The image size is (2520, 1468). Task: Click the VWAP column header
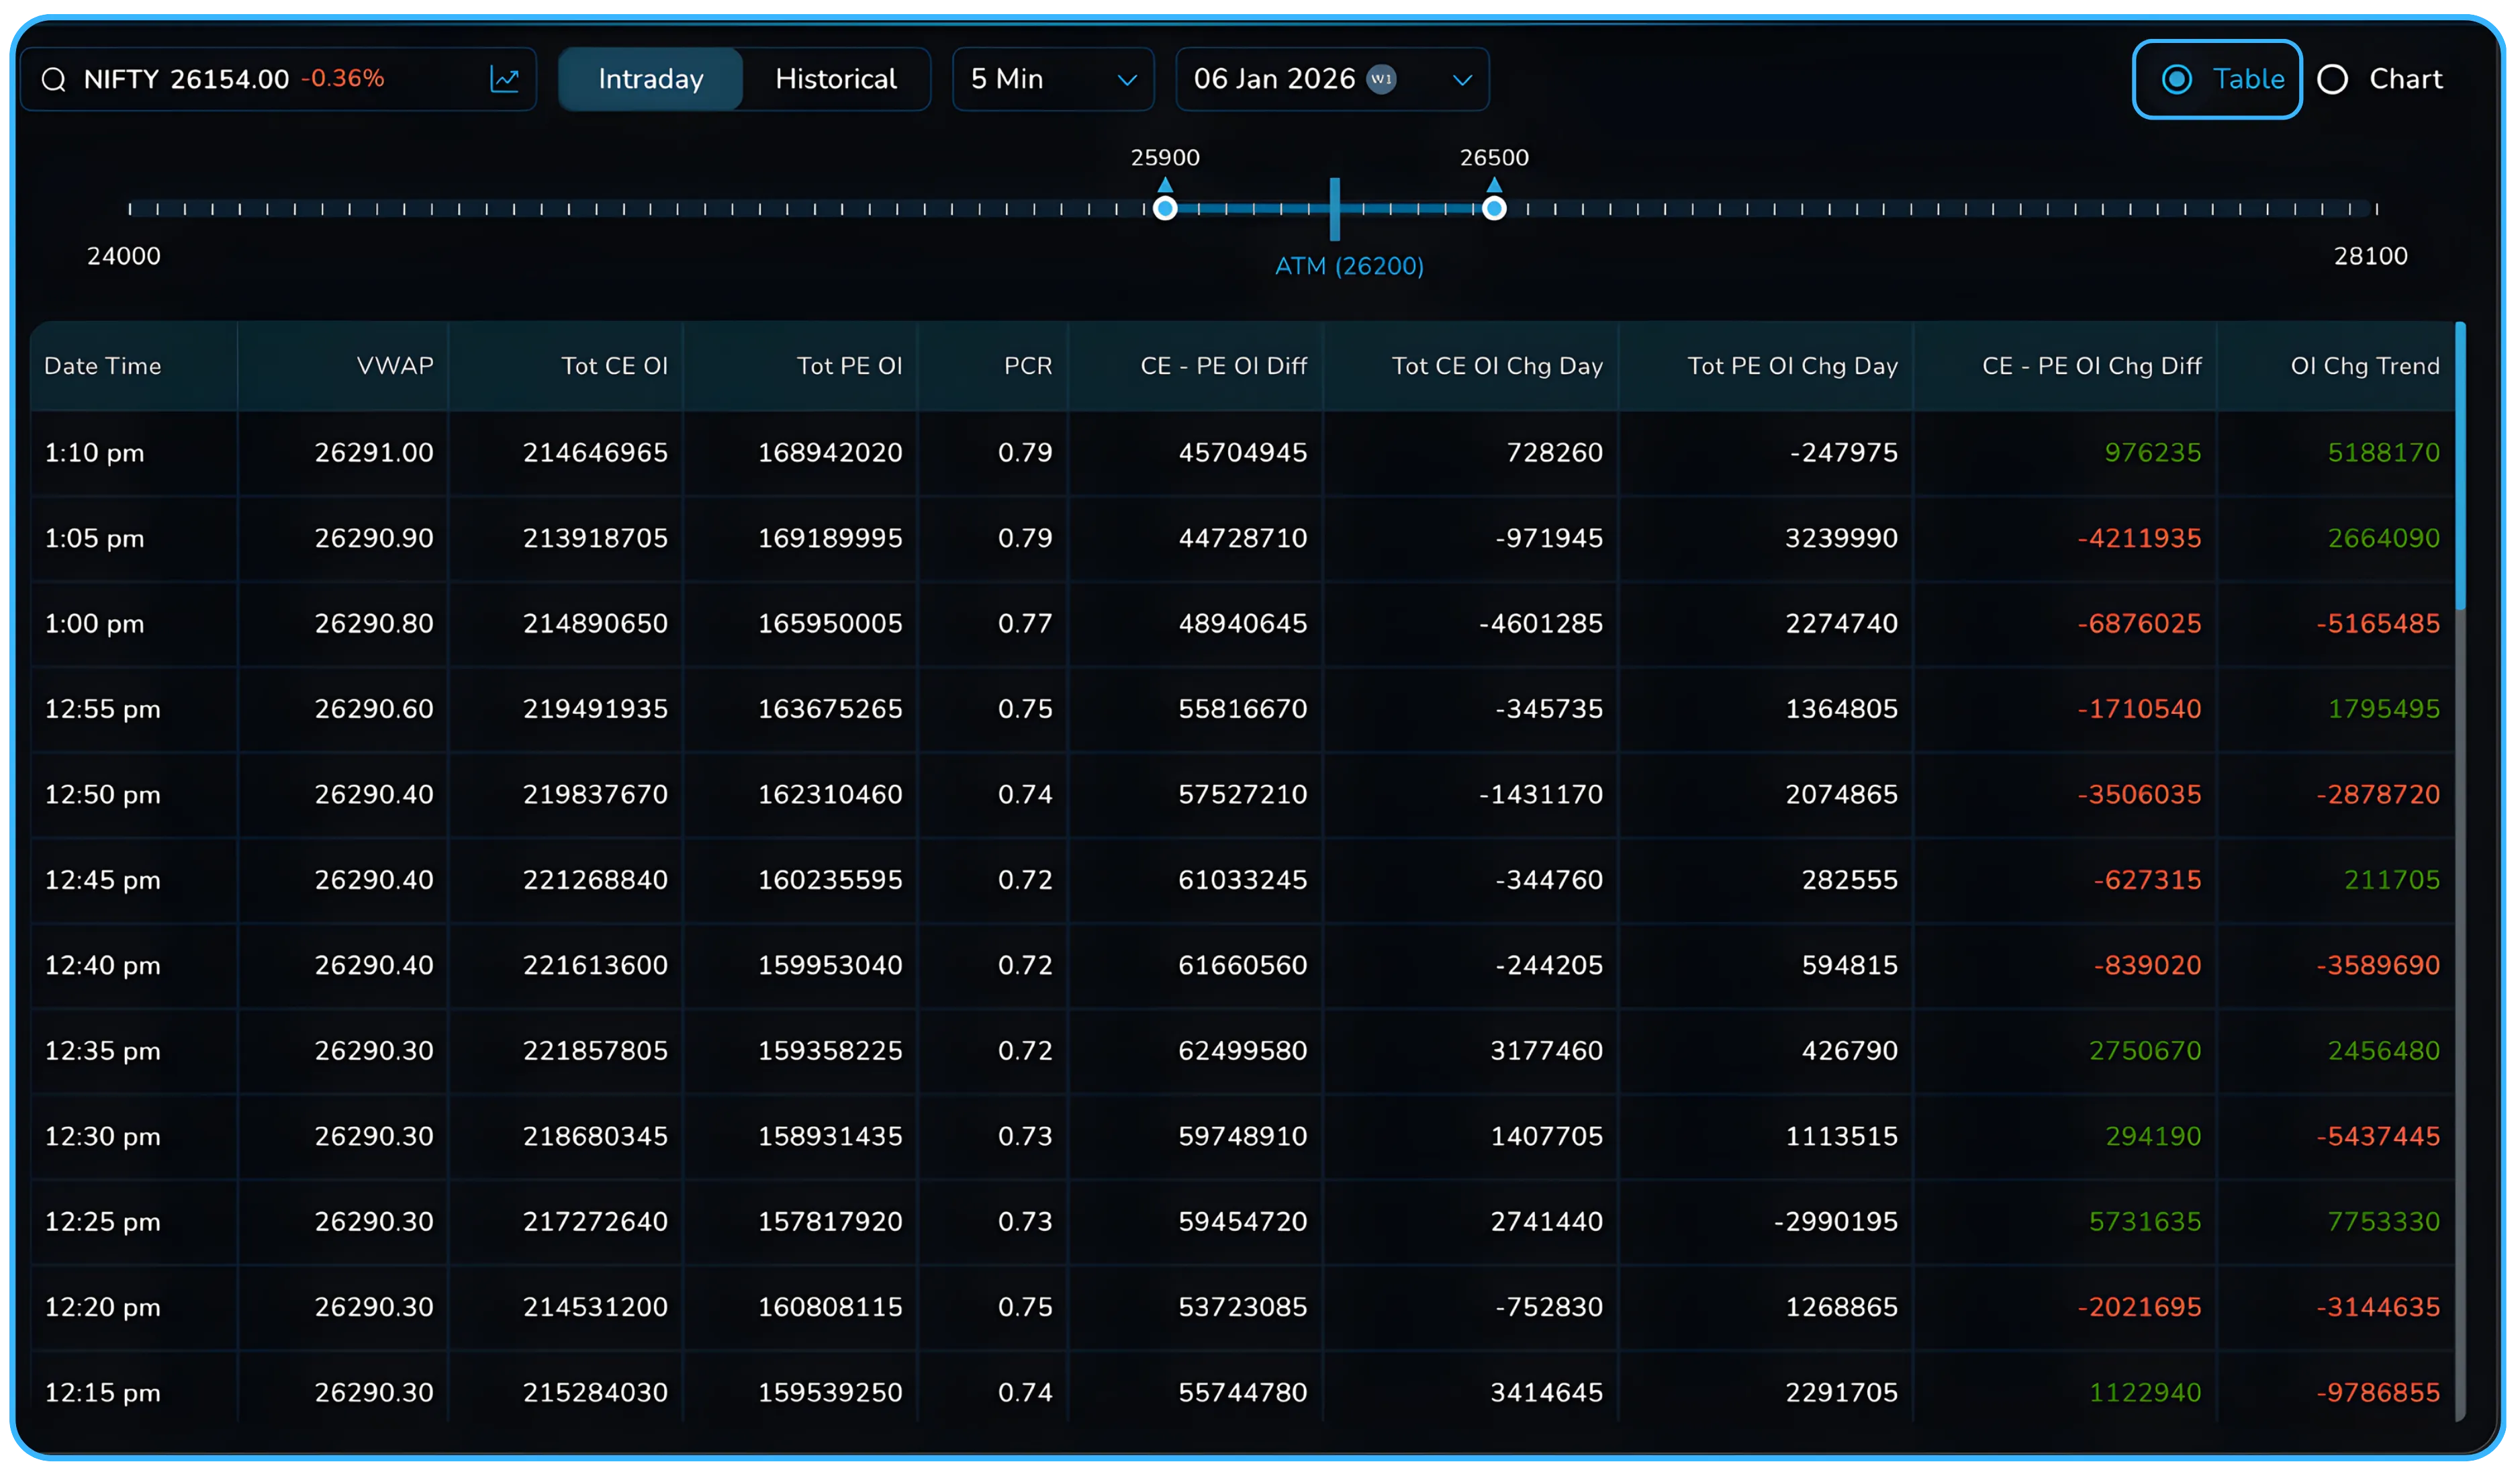(395, 366)
